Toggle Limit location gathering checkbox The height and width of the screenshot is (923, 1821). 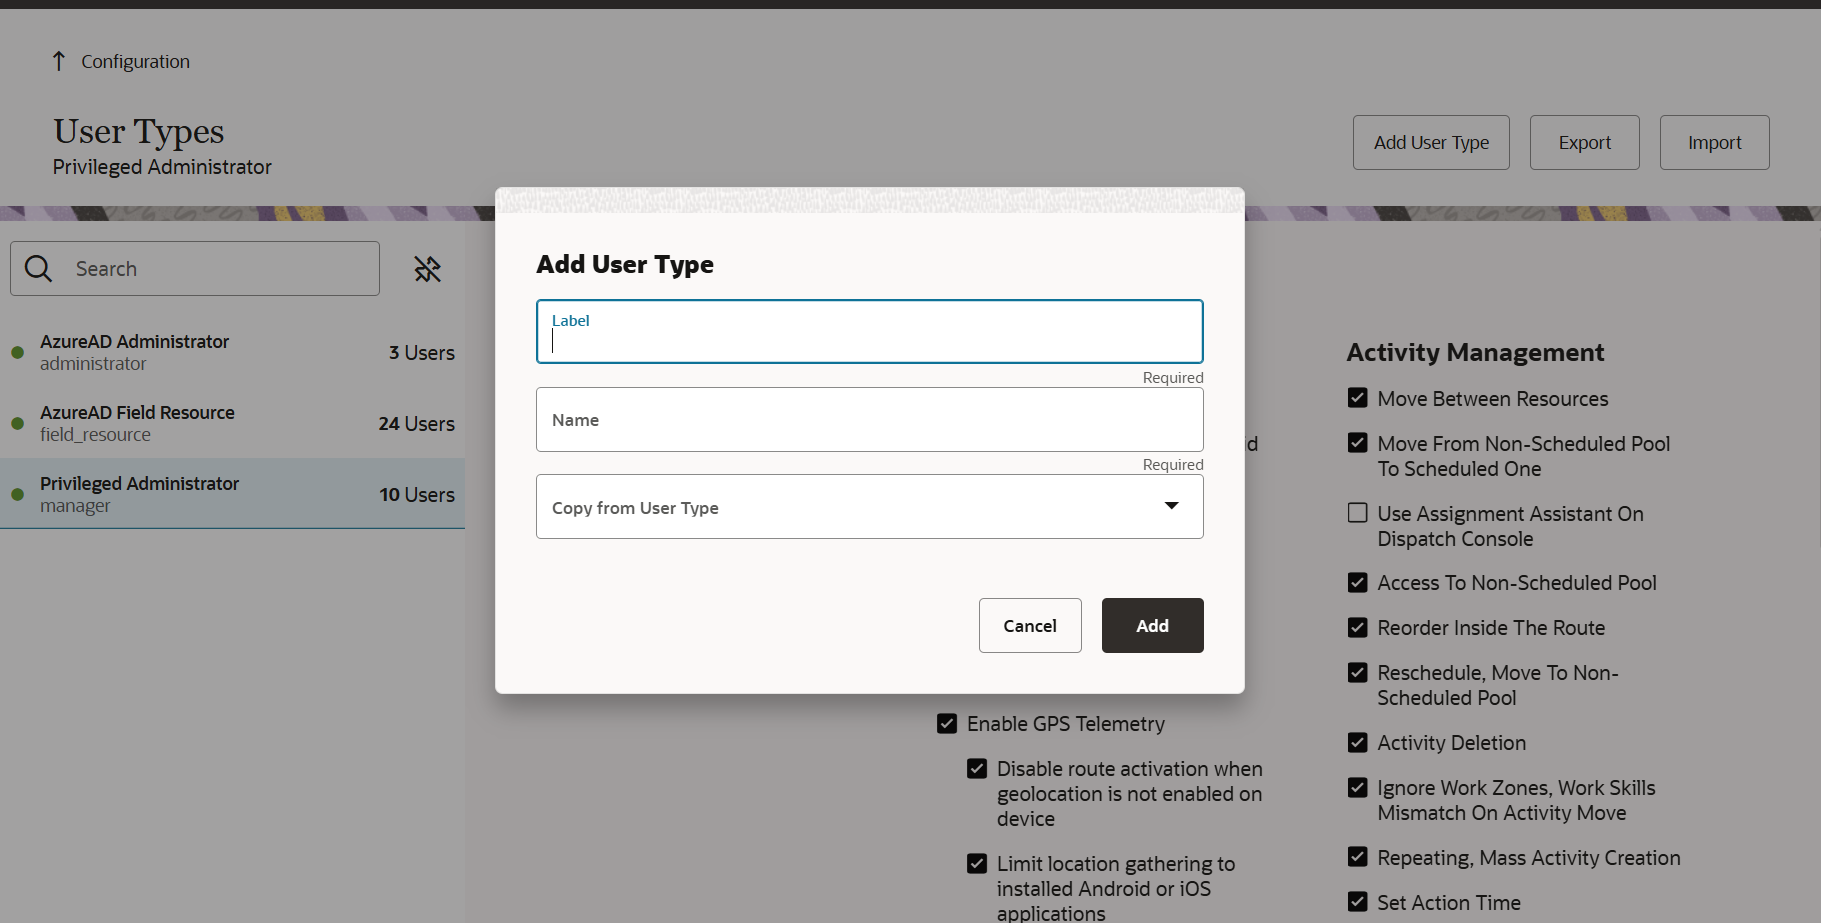click(977, 863)
